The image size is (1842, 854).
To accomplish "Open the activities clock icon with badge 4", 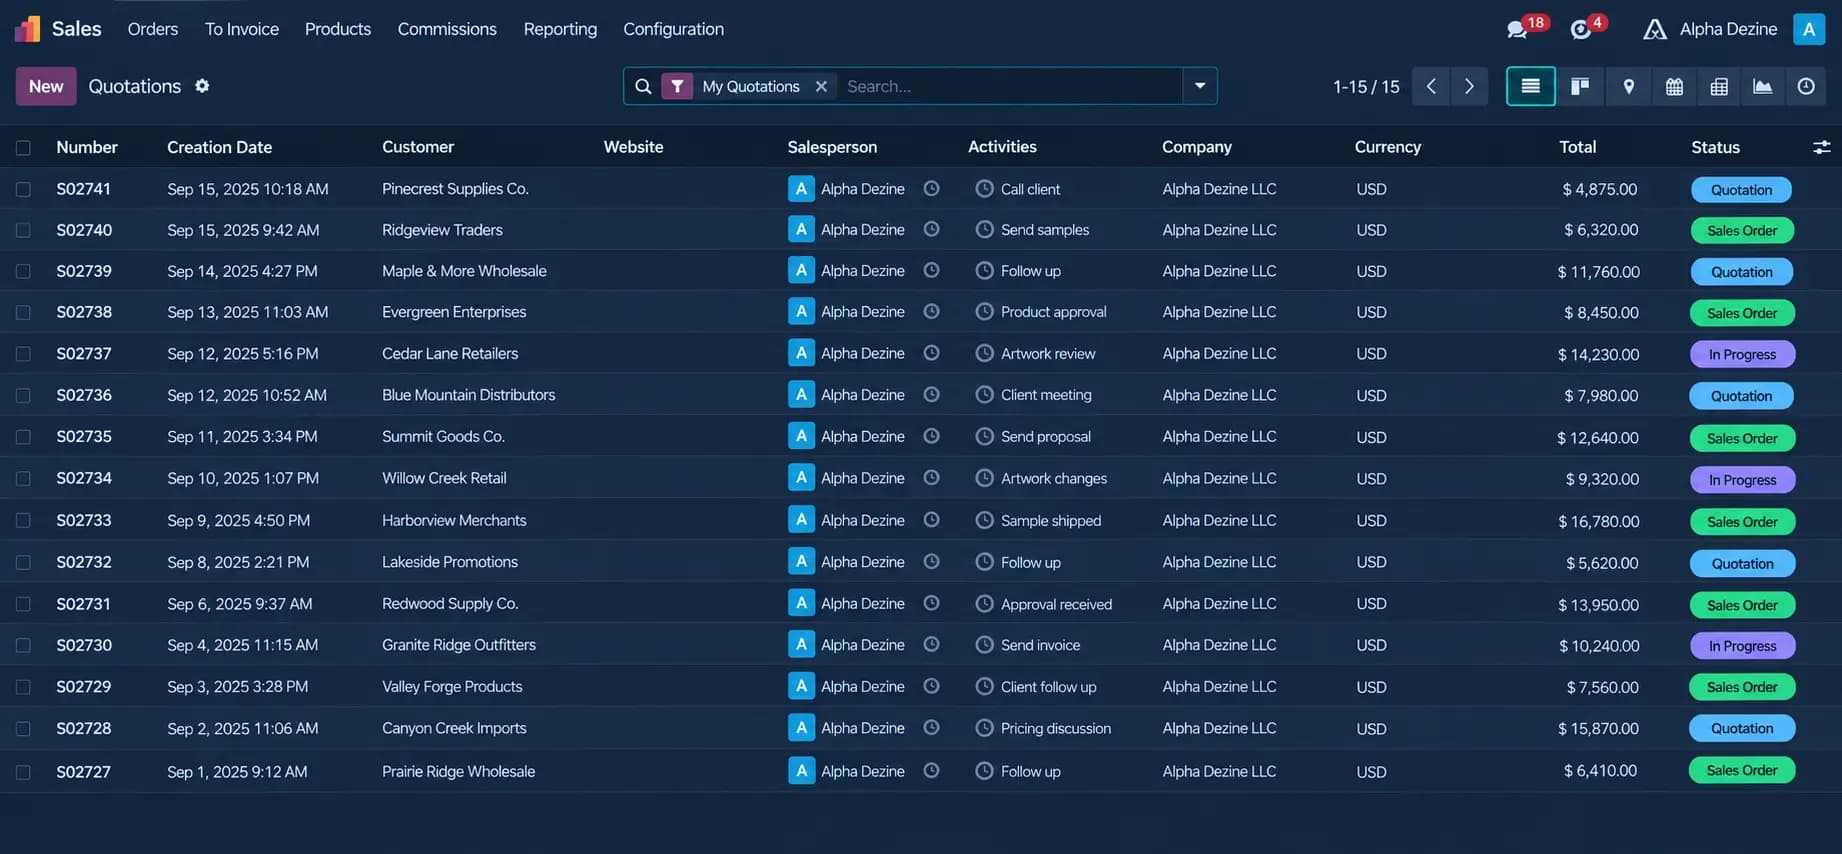I will click(x=1581, y=30).
